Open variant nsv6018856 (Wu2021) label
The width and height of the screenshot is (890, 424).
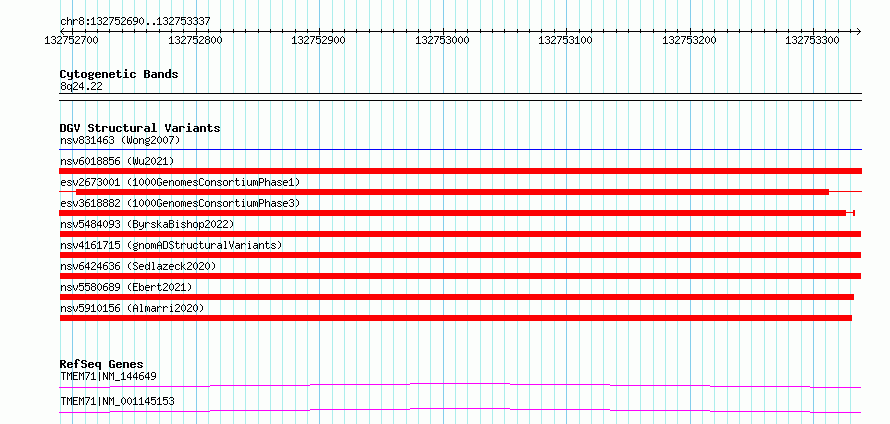click(117, 161)
